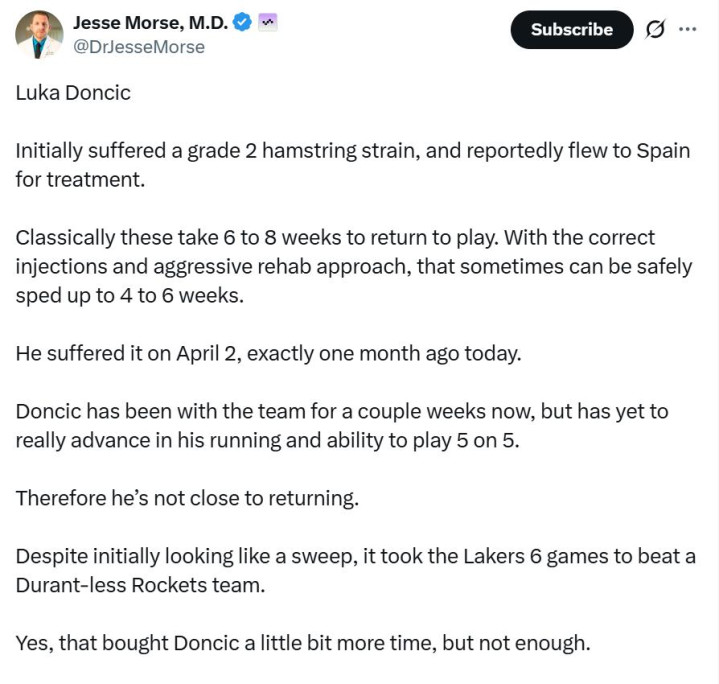Click the 'Initially suffered a grade 2' sentence
Screen dimensions: 719x684
pos(353,151)
